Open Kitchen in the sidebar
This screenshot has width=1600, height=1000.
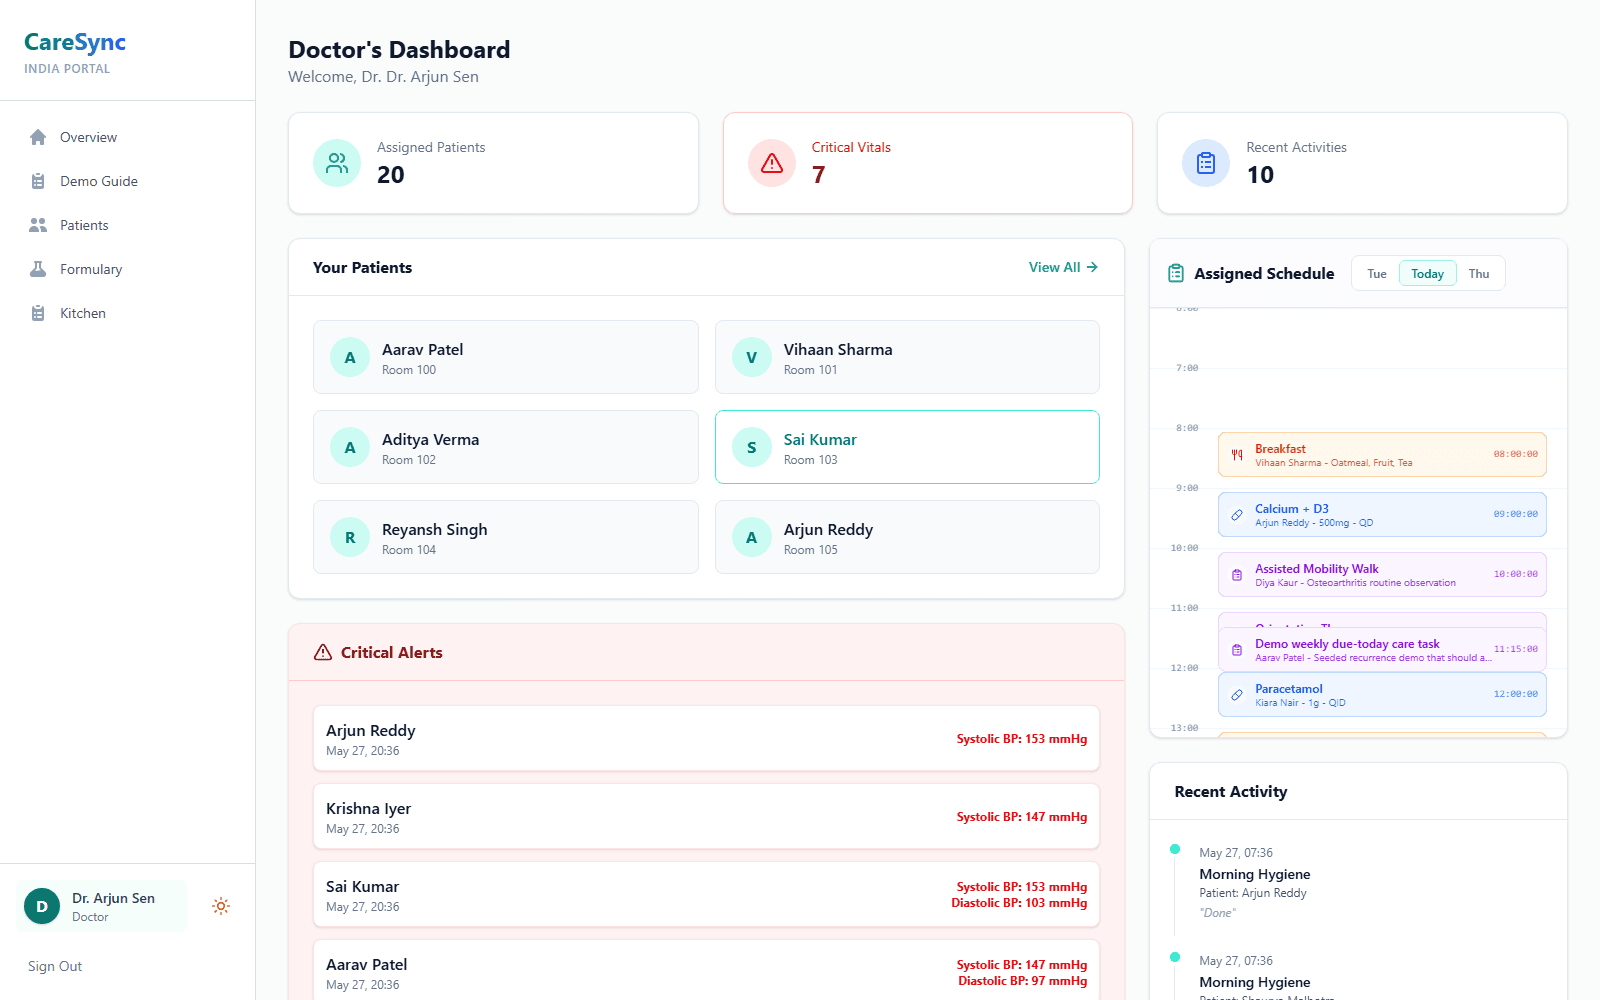point(128,313)
